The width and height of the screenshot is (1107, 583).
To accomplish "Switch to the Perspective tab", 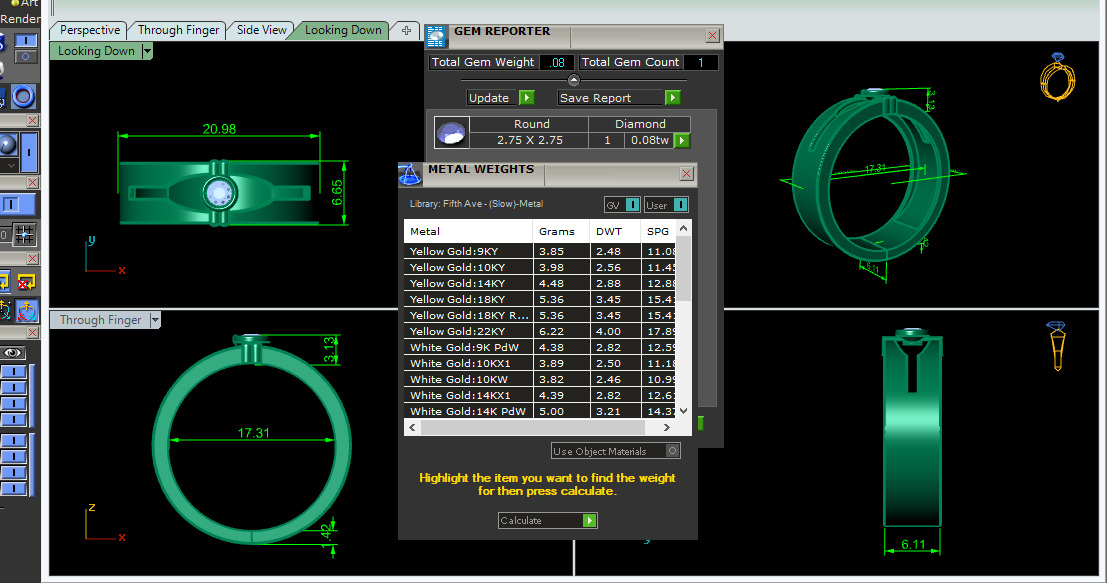I will click(x=90, y=30).
